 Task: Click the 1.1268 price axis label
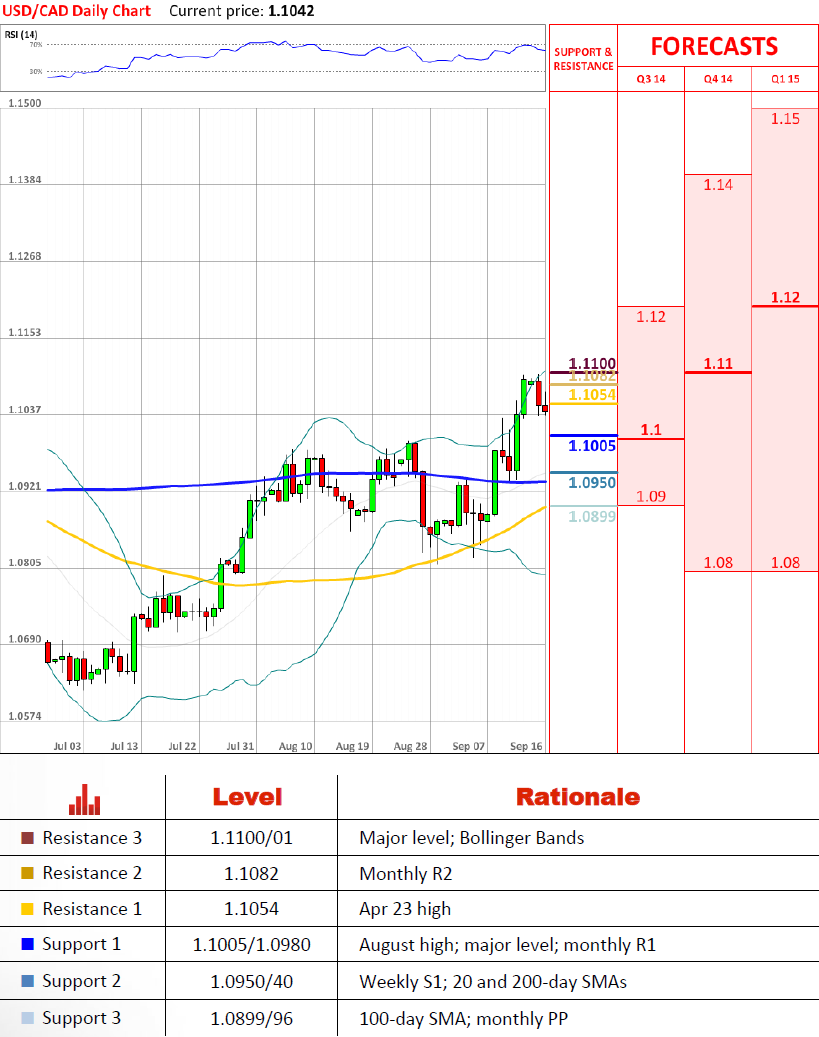click(24, 256)
